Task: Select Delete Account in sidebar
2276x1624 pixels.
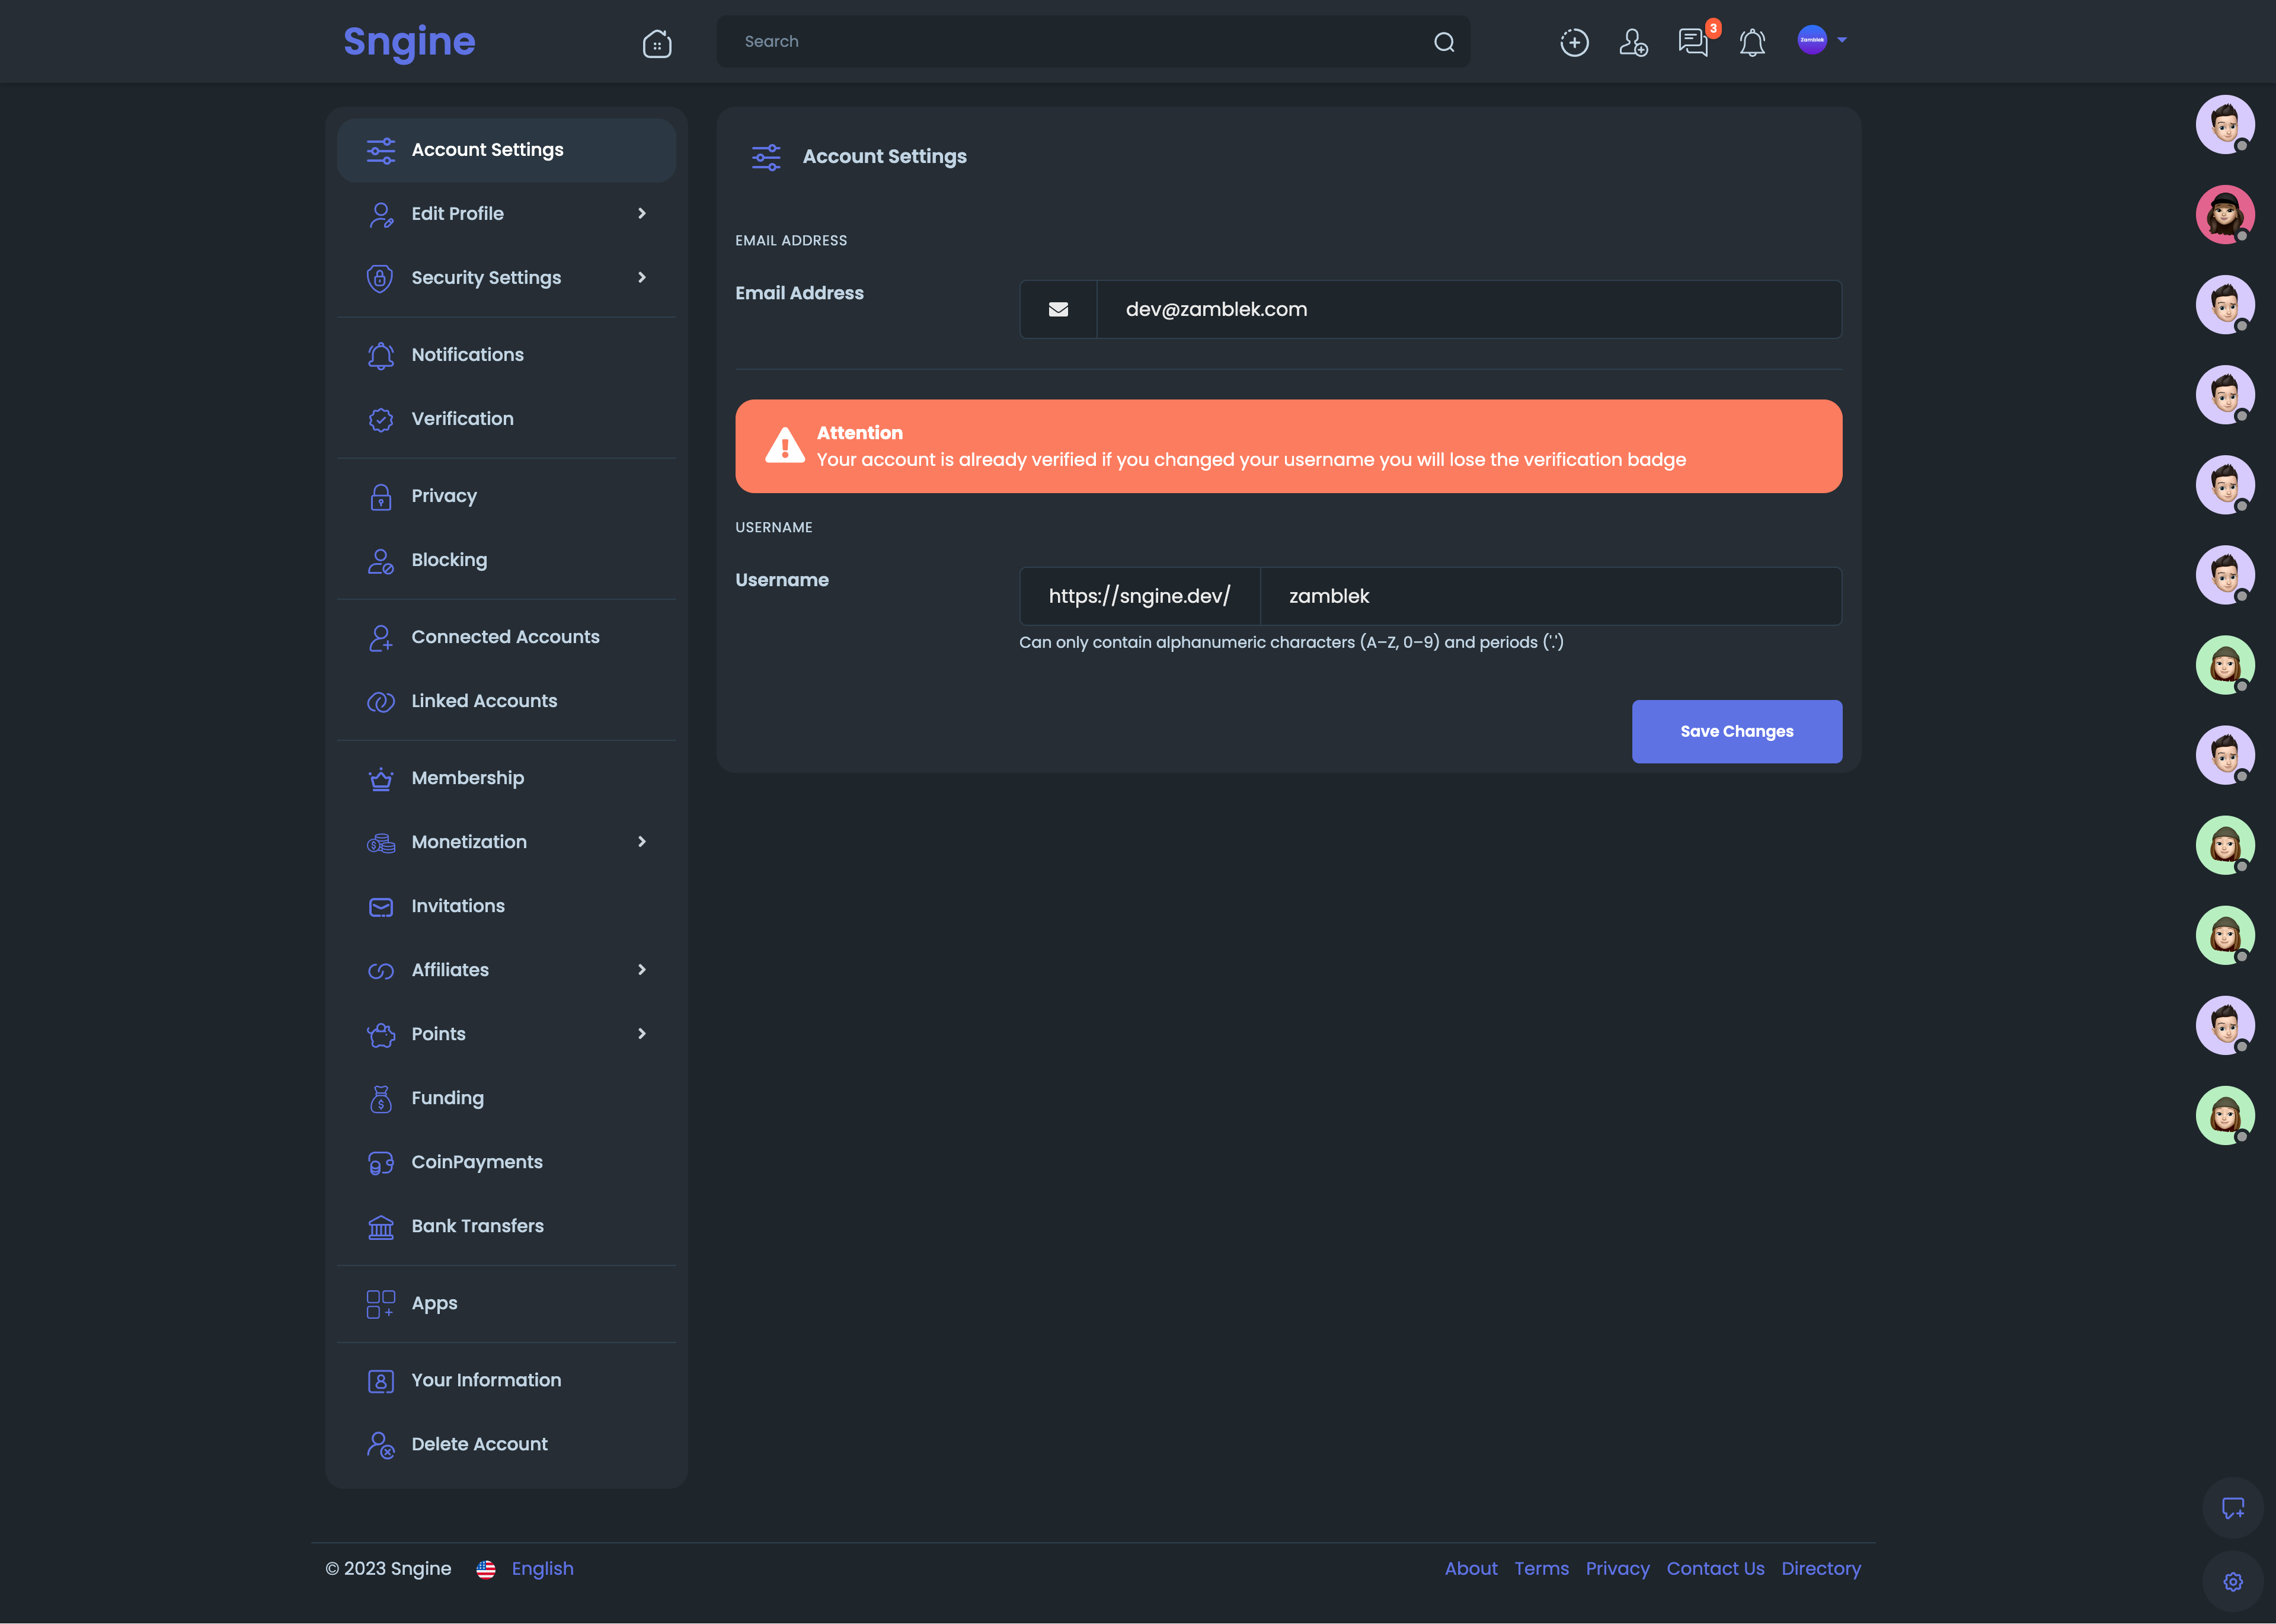Action: pos(479,1443)
